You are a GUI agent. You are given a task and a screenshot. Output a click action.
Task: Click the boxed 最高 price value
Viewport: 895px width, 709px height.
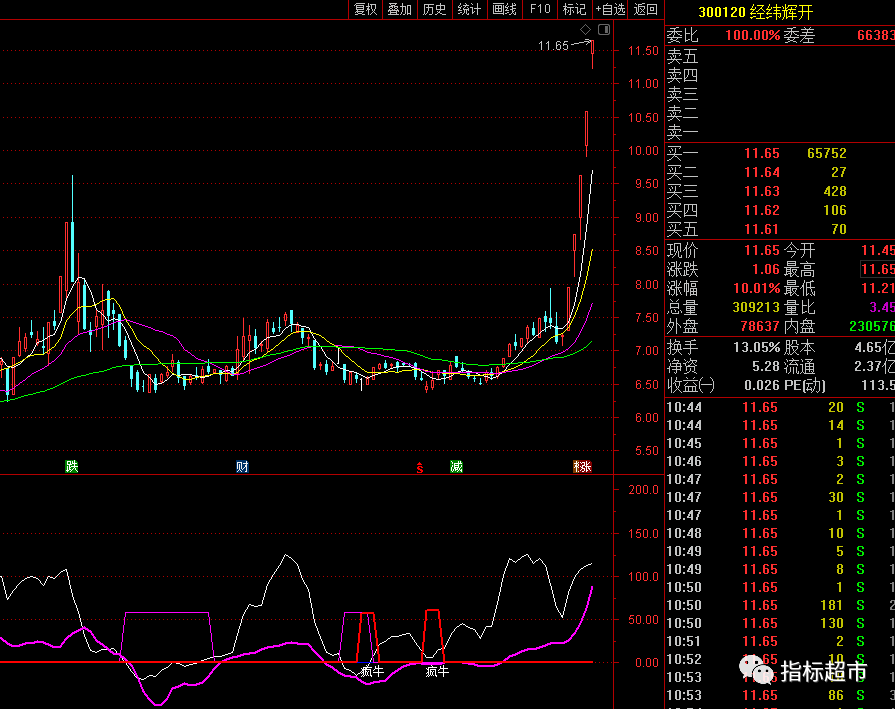(877, 270)
